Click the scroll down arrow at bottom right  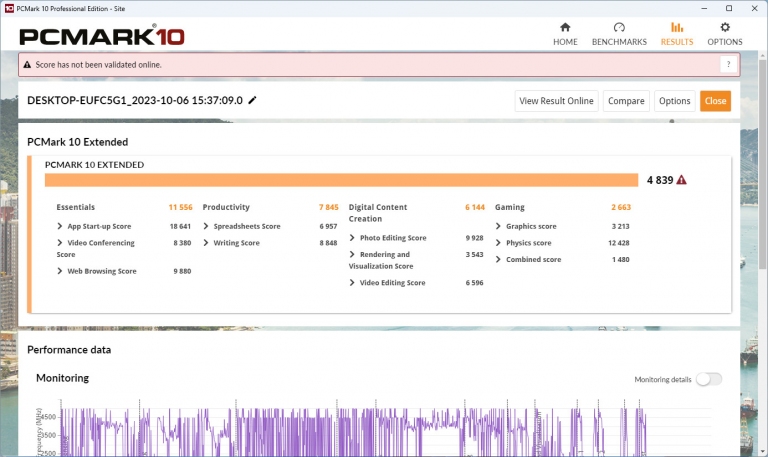tap(763, 452)
